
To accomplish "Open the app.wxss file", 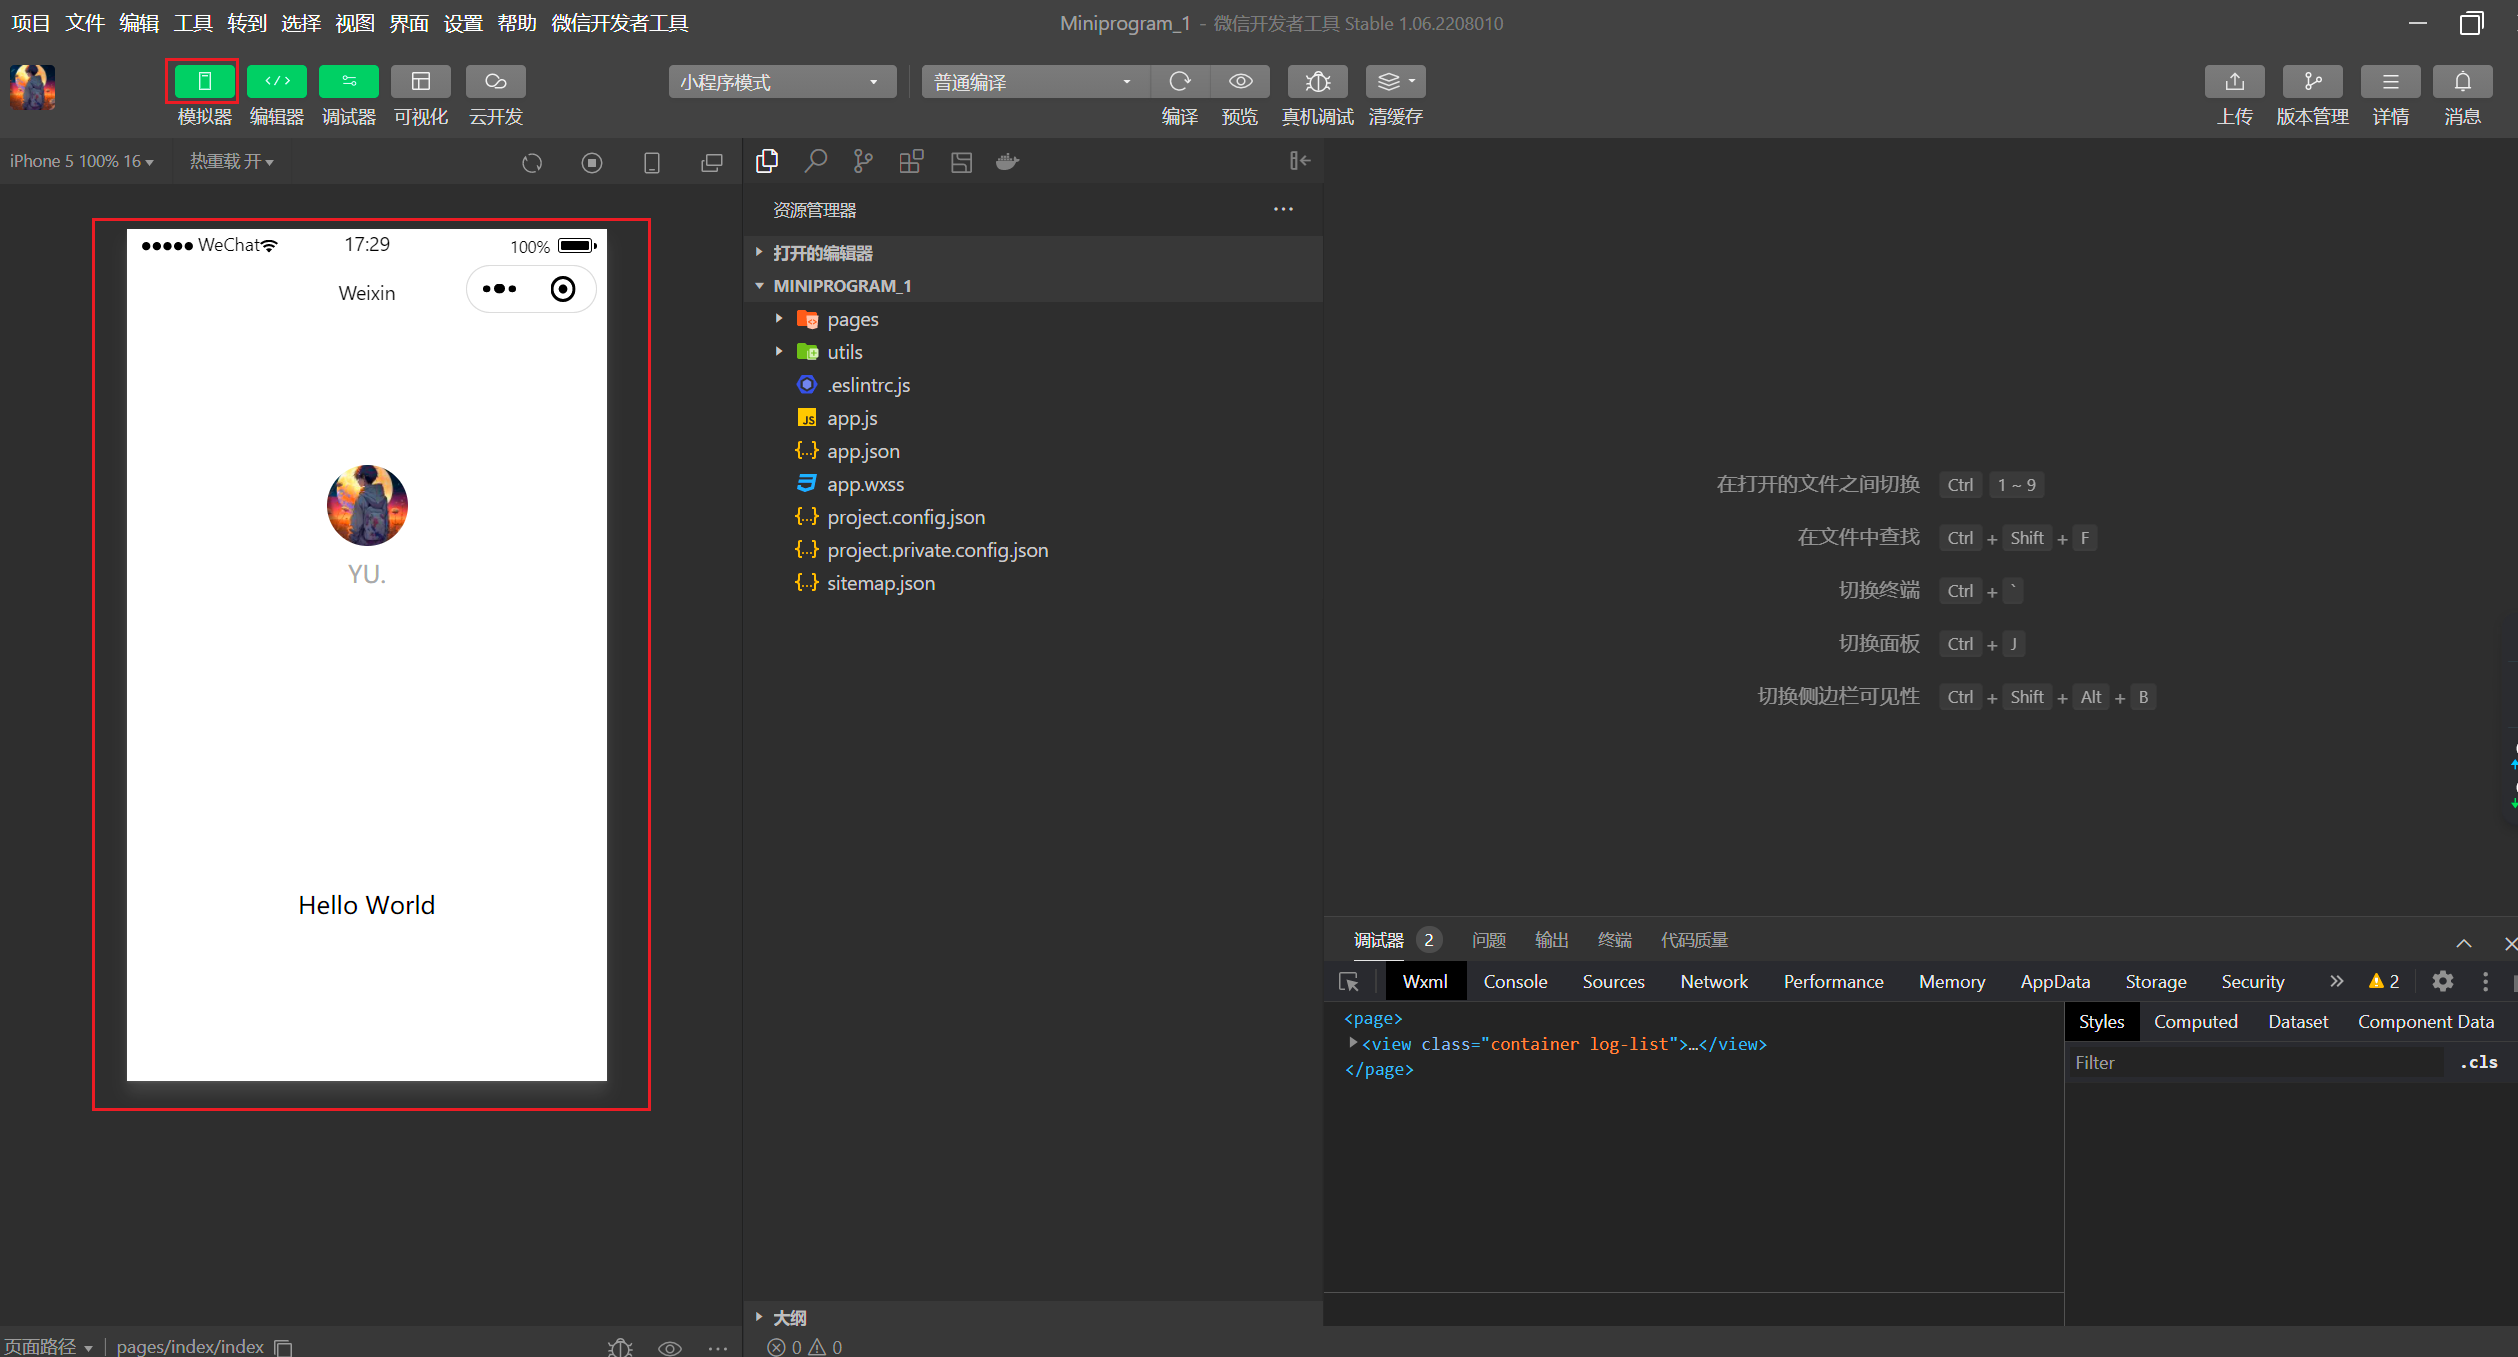I will [x=1034, y=484].
